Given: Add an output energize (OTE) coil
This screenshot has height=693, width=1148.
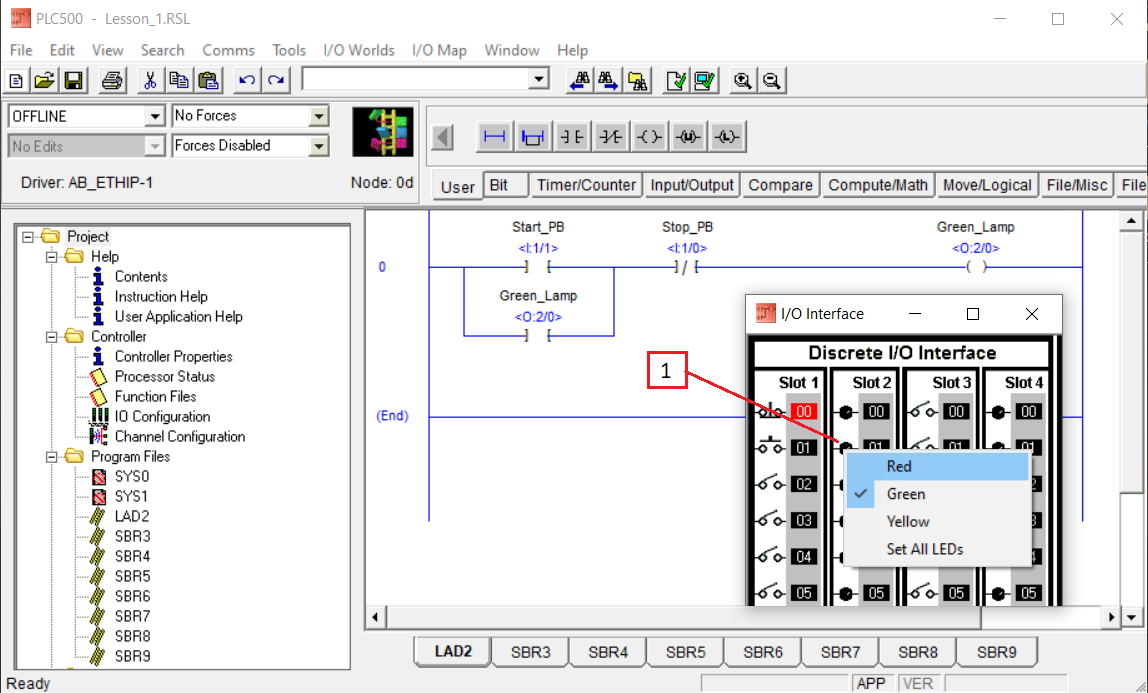Looking at the screenshot, I should point(649,137).
